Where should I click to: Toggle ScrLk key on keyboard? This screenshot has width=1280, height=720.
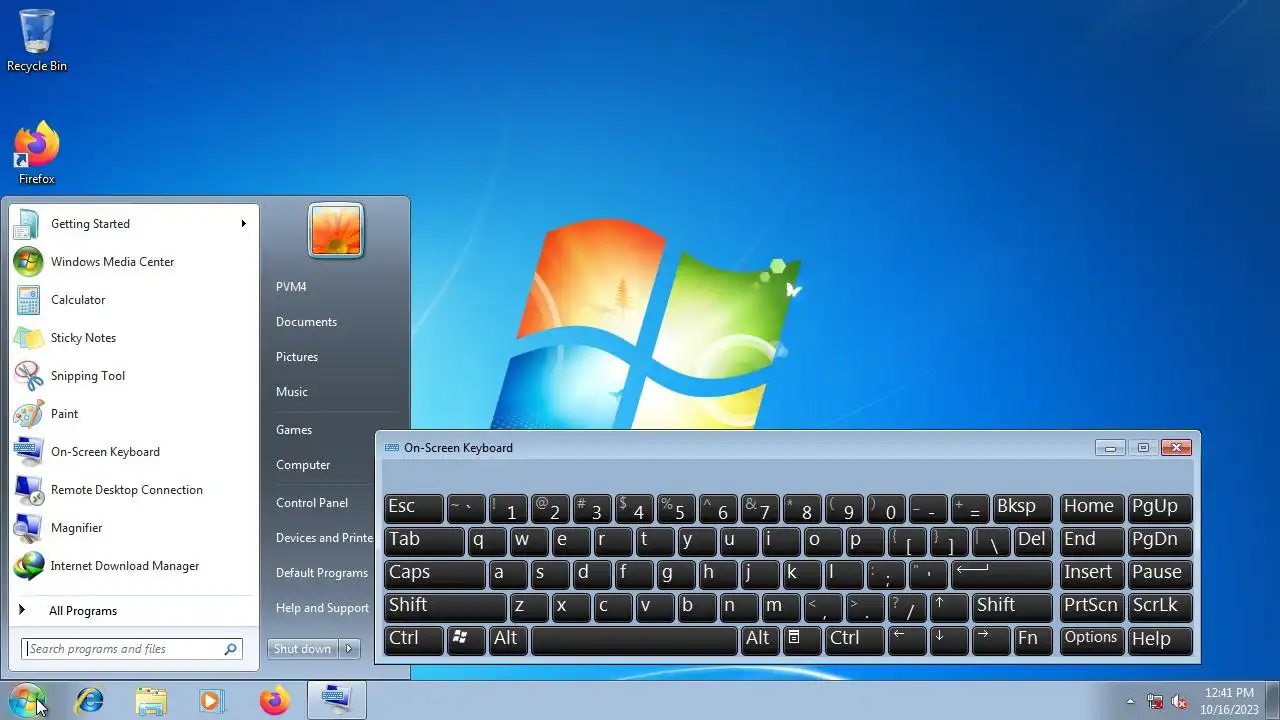[1160, 607]
